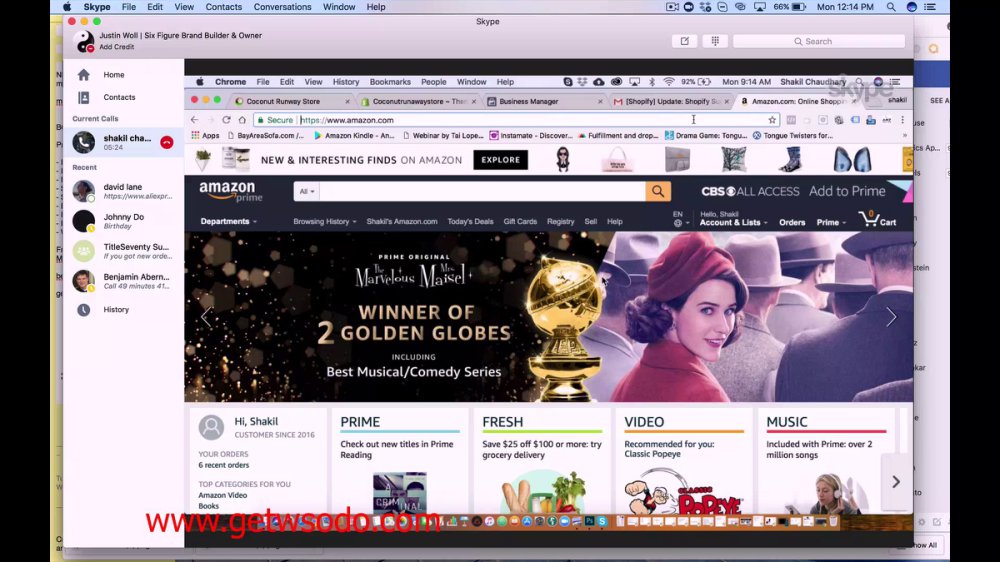This screenshot has width=1000, height=562.
Task: Expand the Departments dropdown
Action: pos(228,221)
